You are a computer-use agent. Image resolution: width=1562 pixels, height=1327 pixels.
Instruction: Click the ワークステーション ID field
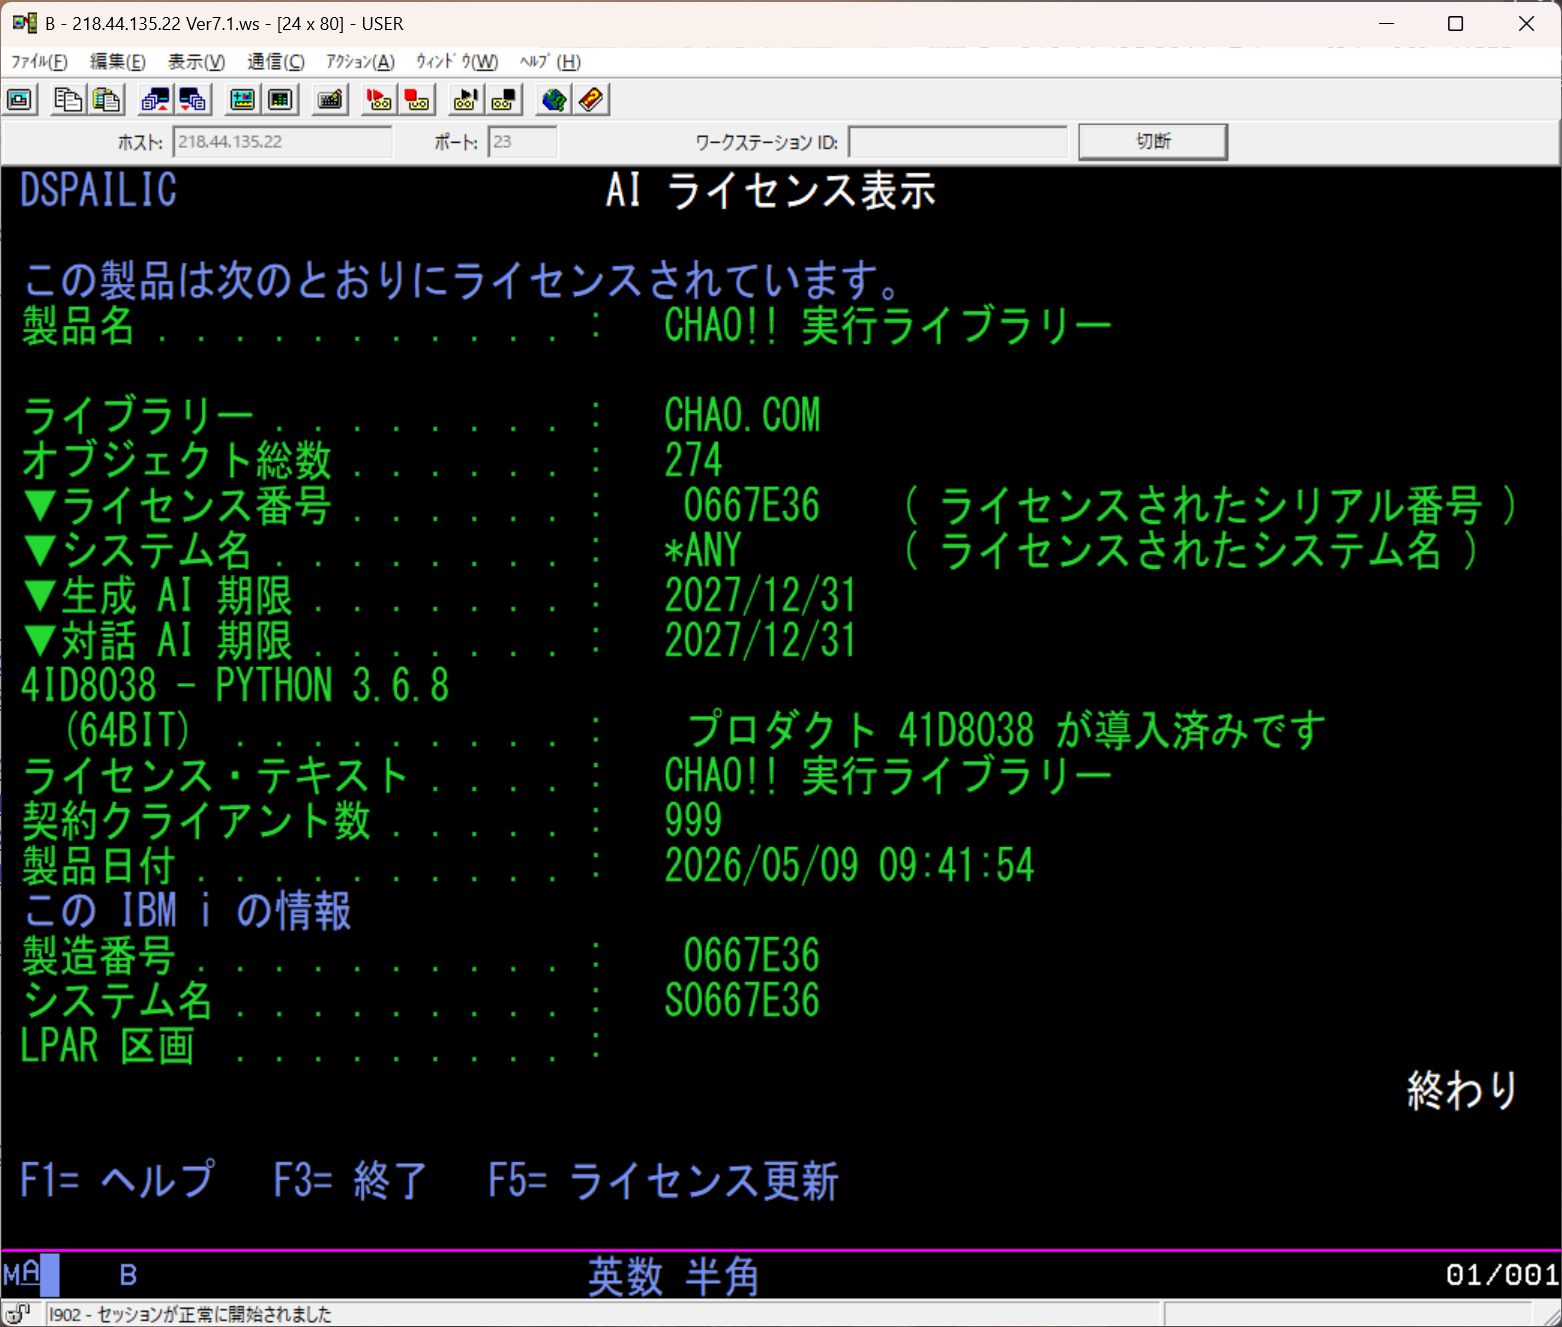(x=957, y=142)
